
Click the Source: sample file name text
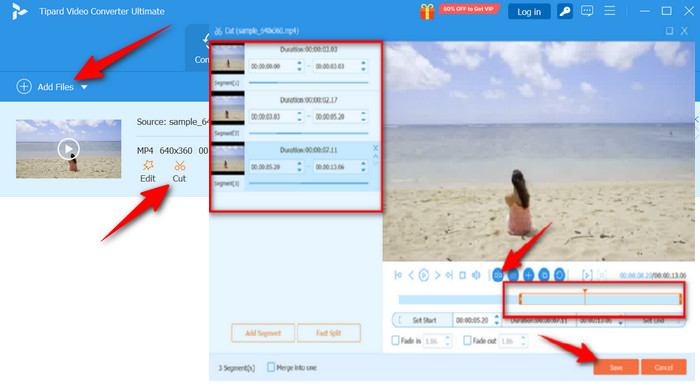point(173,121)
